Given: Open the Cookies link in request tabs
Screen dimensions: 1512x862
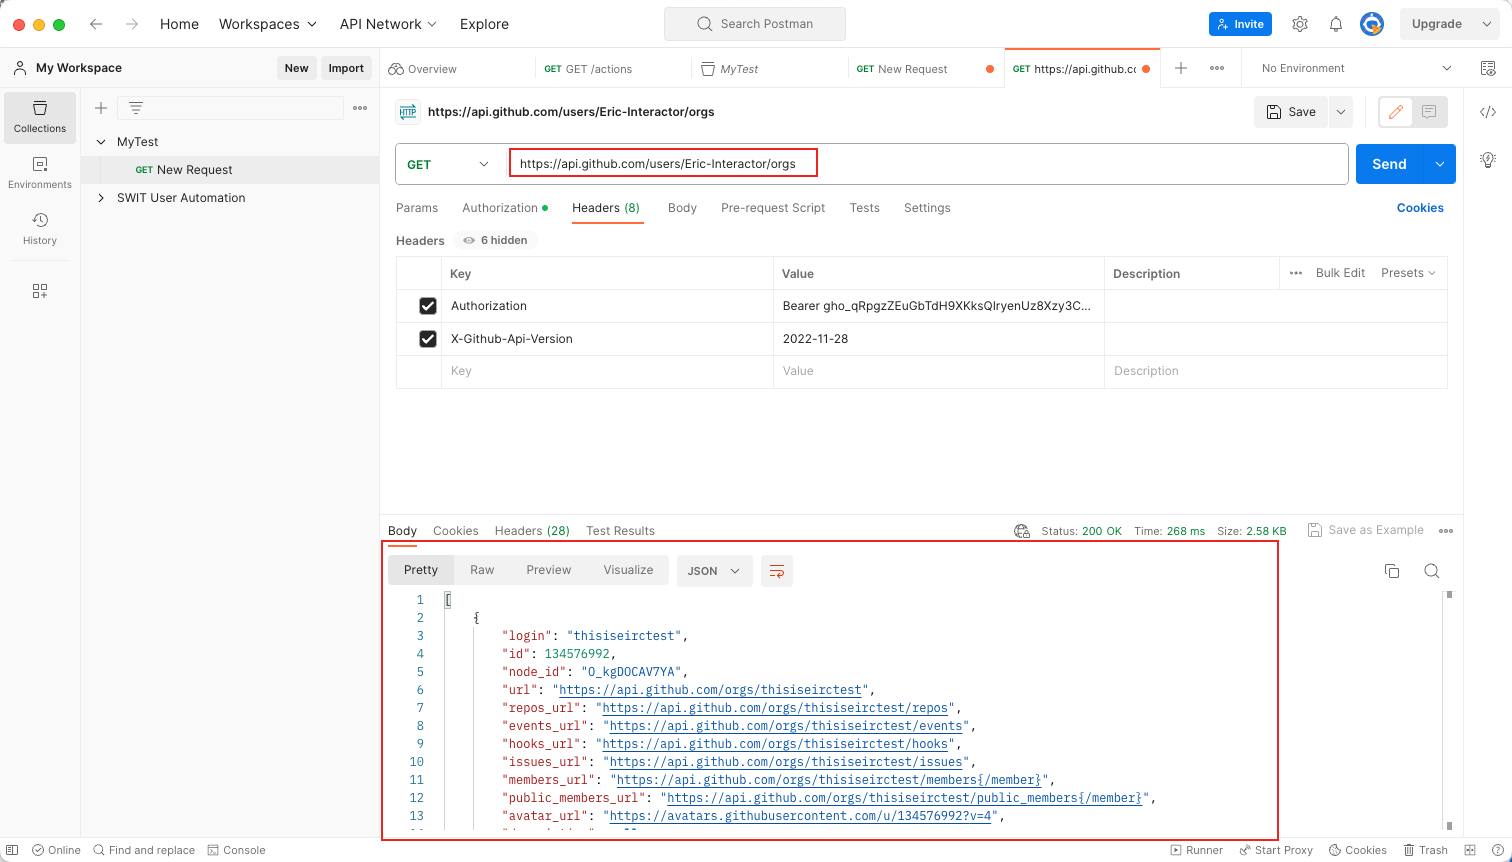Looking at the screenshot, I should click(x=1420, y=208).
